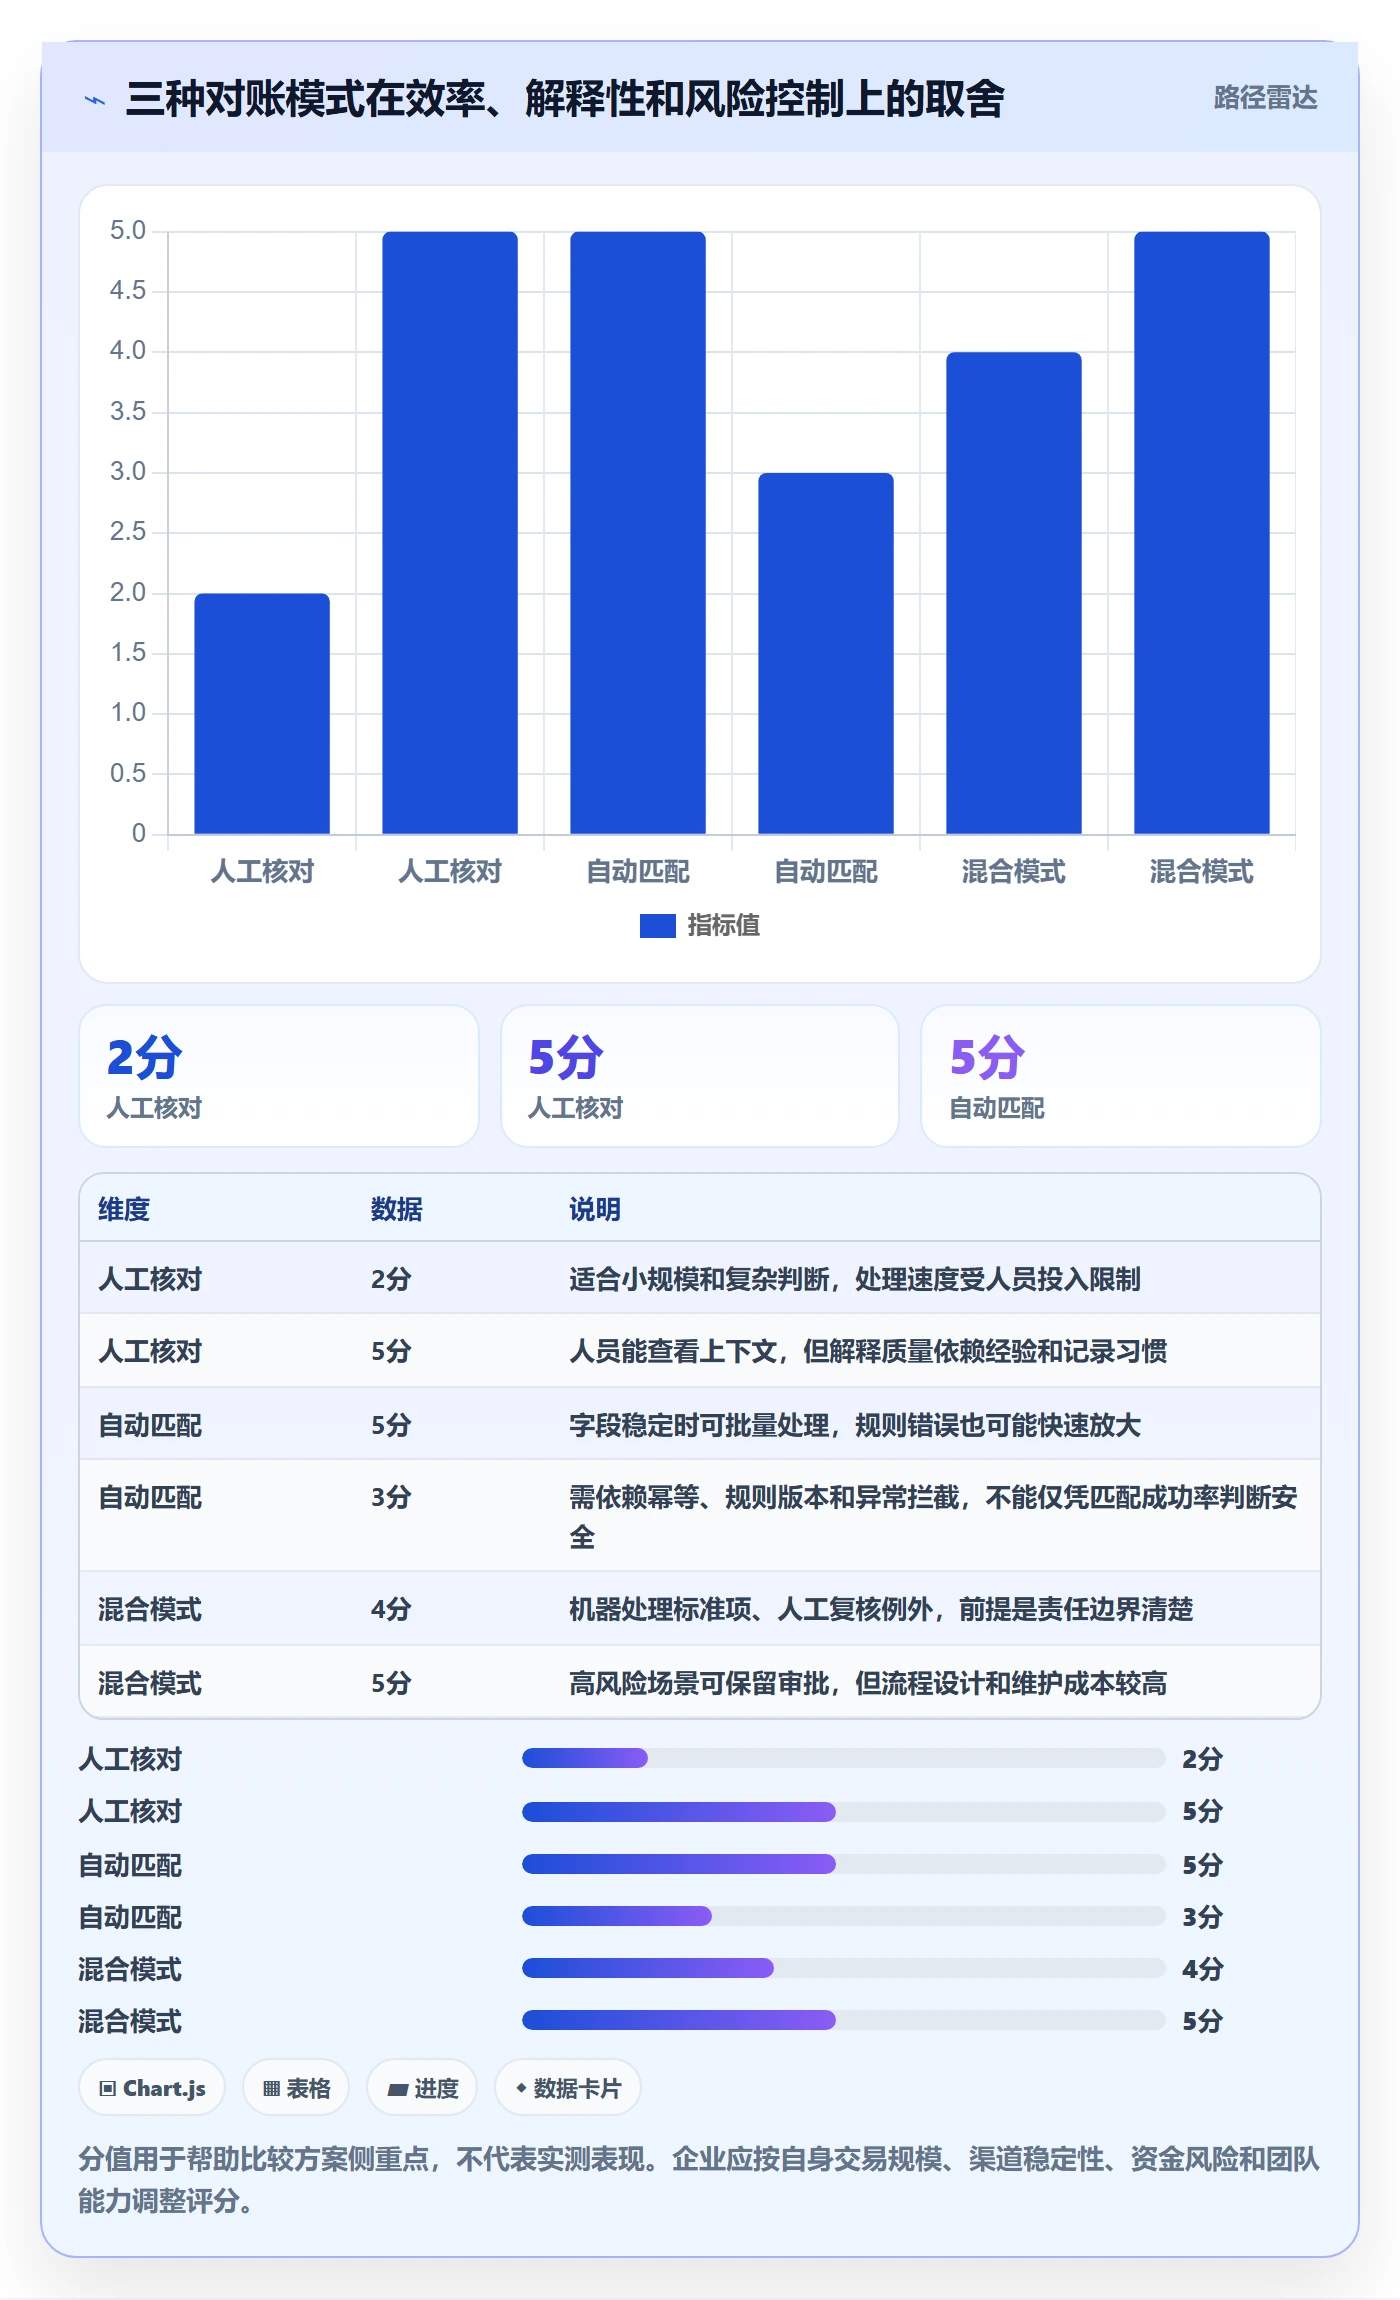Viewport: 1400px width, 2300px height.
Task: Select the 自动匹配 chart bar reaching 3.0
Action: tap(826, 653)
